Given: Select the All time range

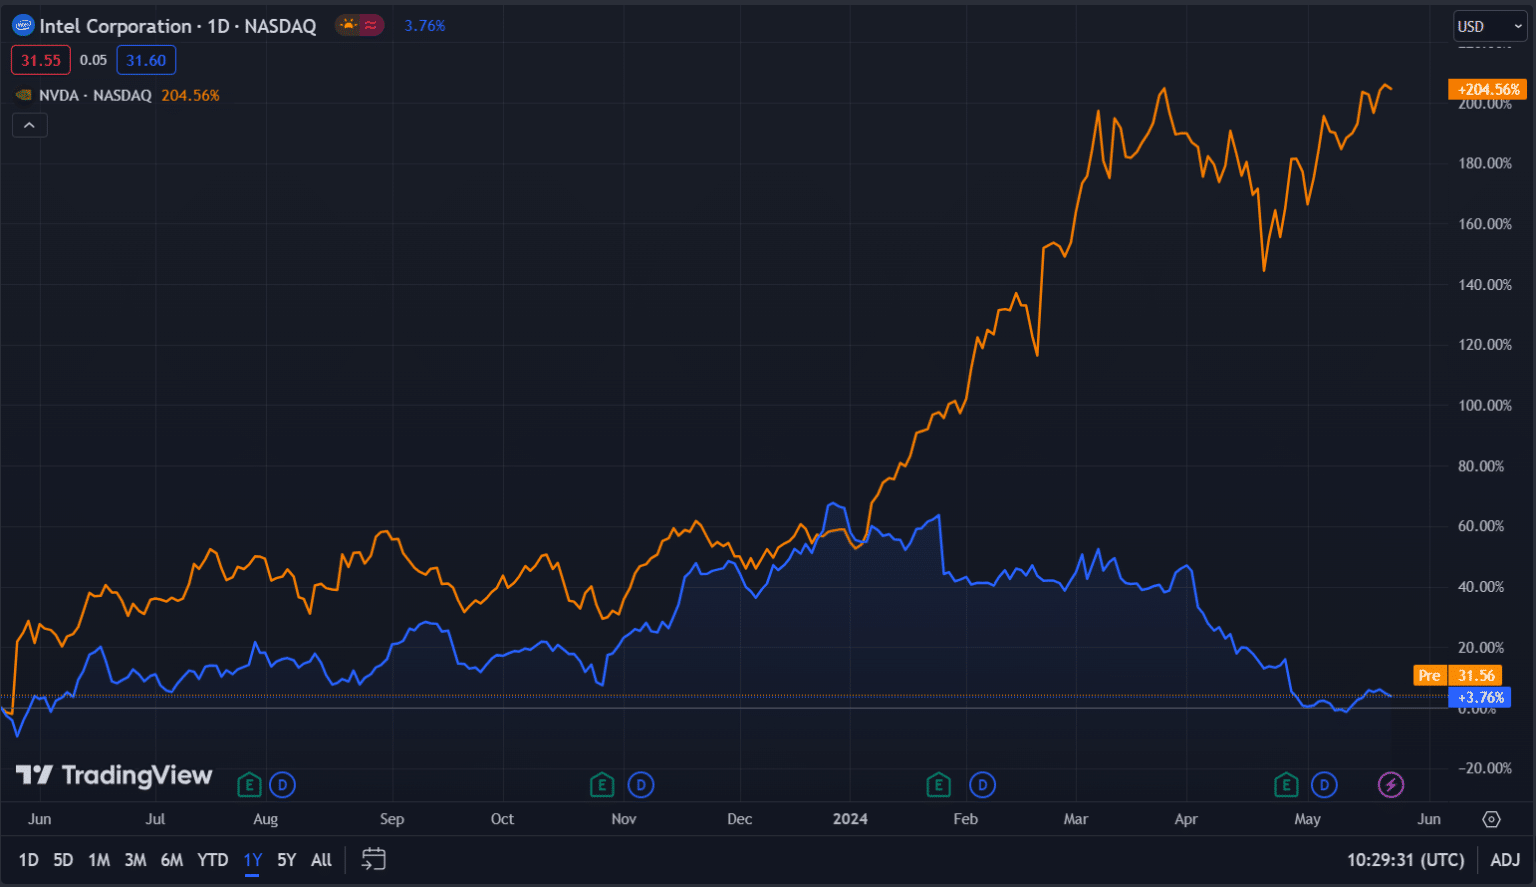Looking at the screenshot, I should coord(321,860).
